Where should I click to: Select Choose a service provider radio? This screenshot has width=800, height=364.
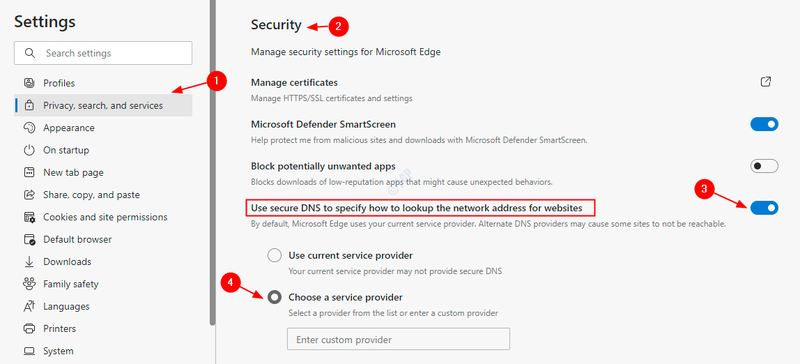pyautogui.click(x=274, y=297)
